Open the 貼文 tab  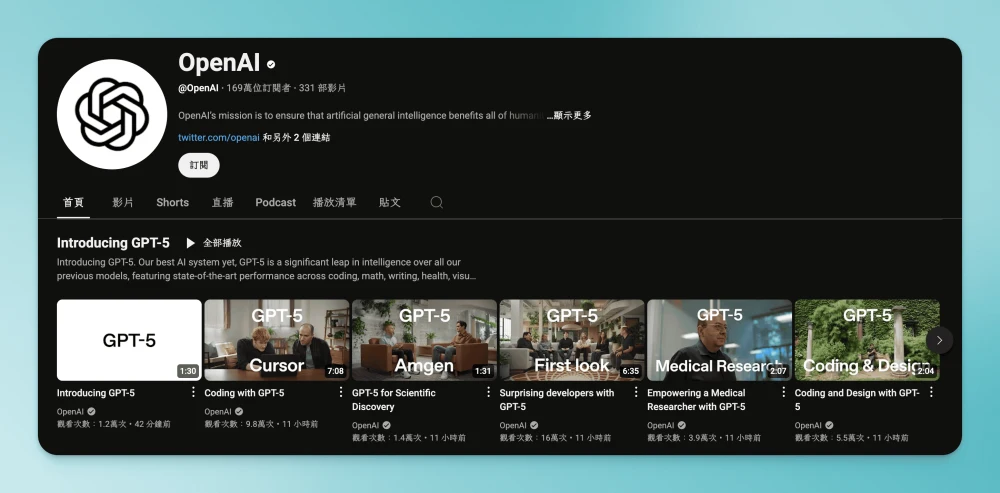click(390, 202)
